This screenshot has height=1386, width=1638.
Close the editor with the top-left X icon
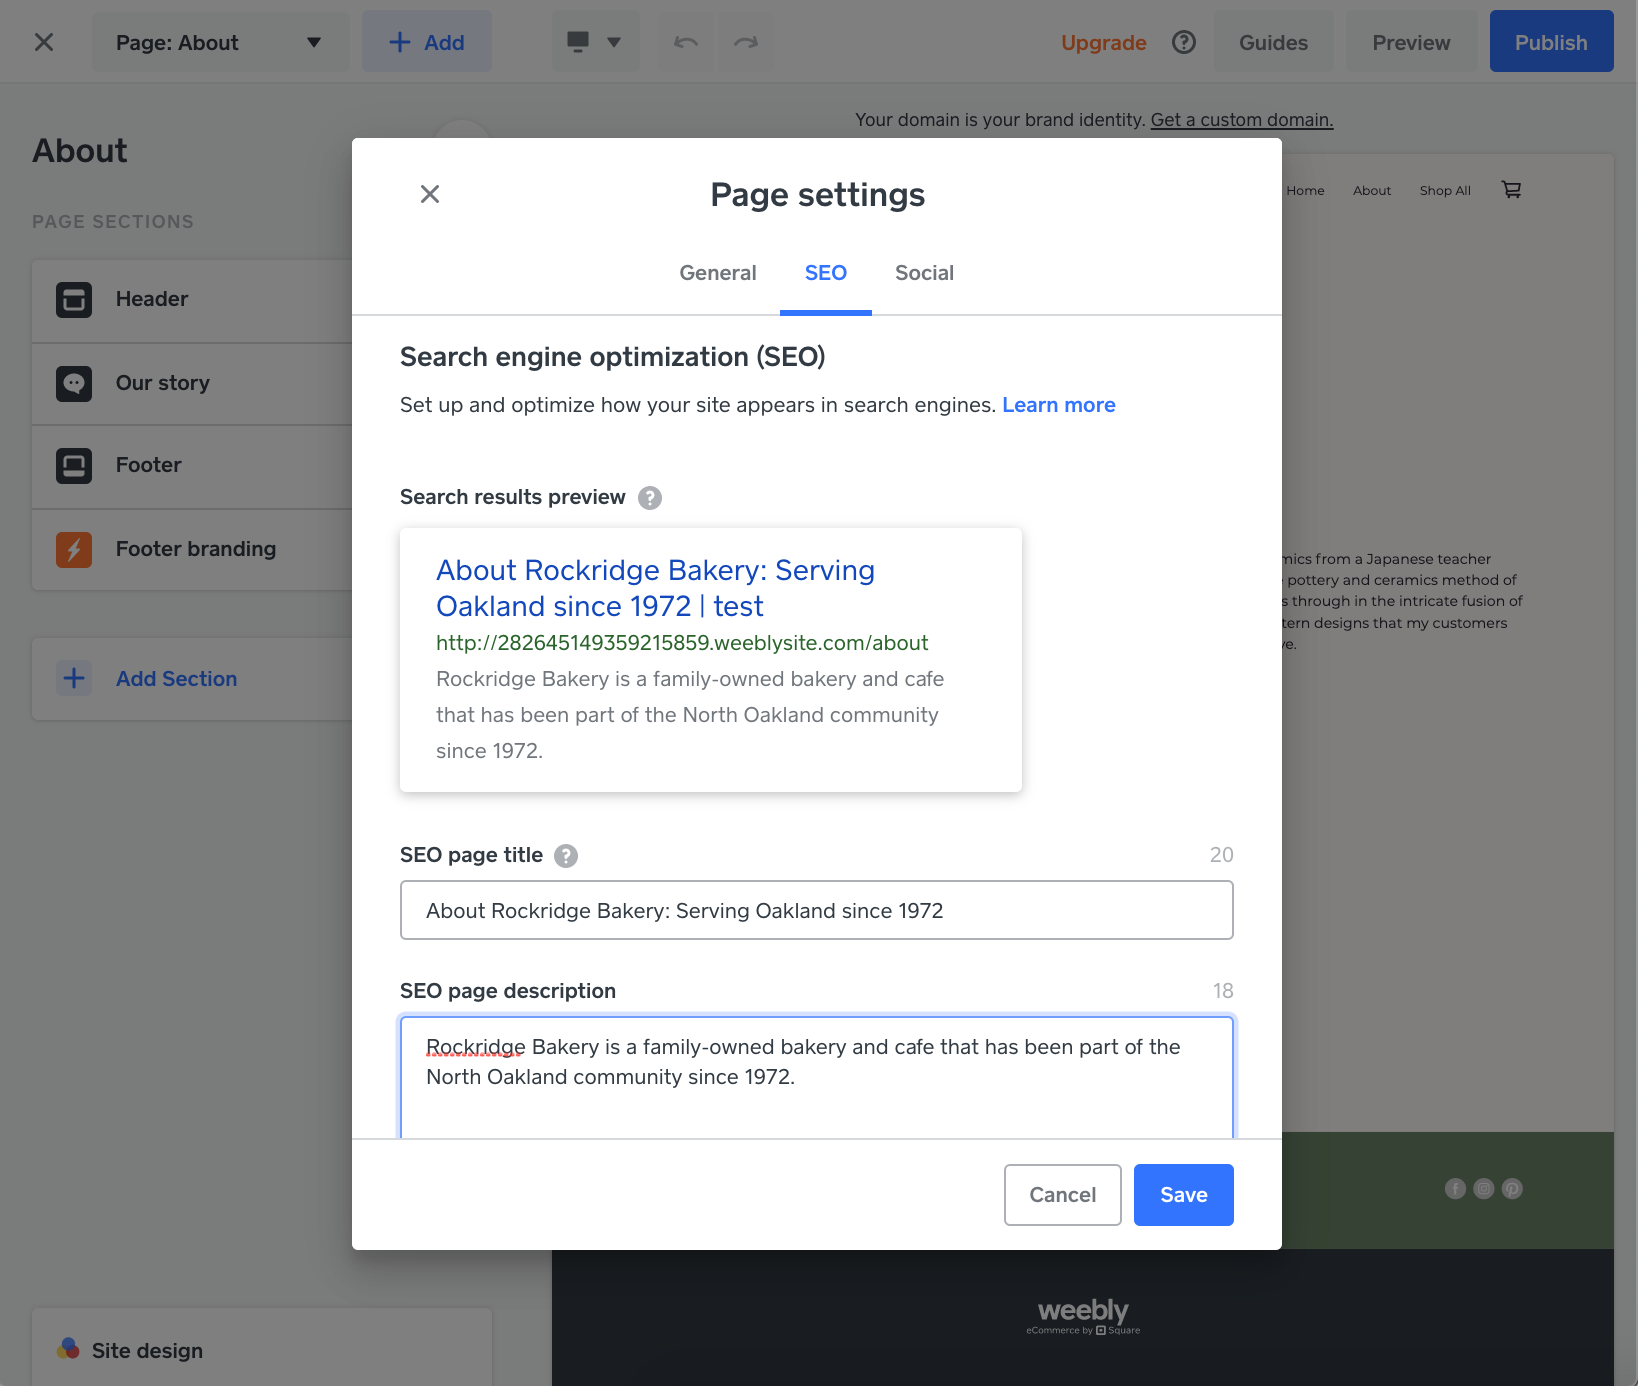pyautogui.click(x=44, y=42)
